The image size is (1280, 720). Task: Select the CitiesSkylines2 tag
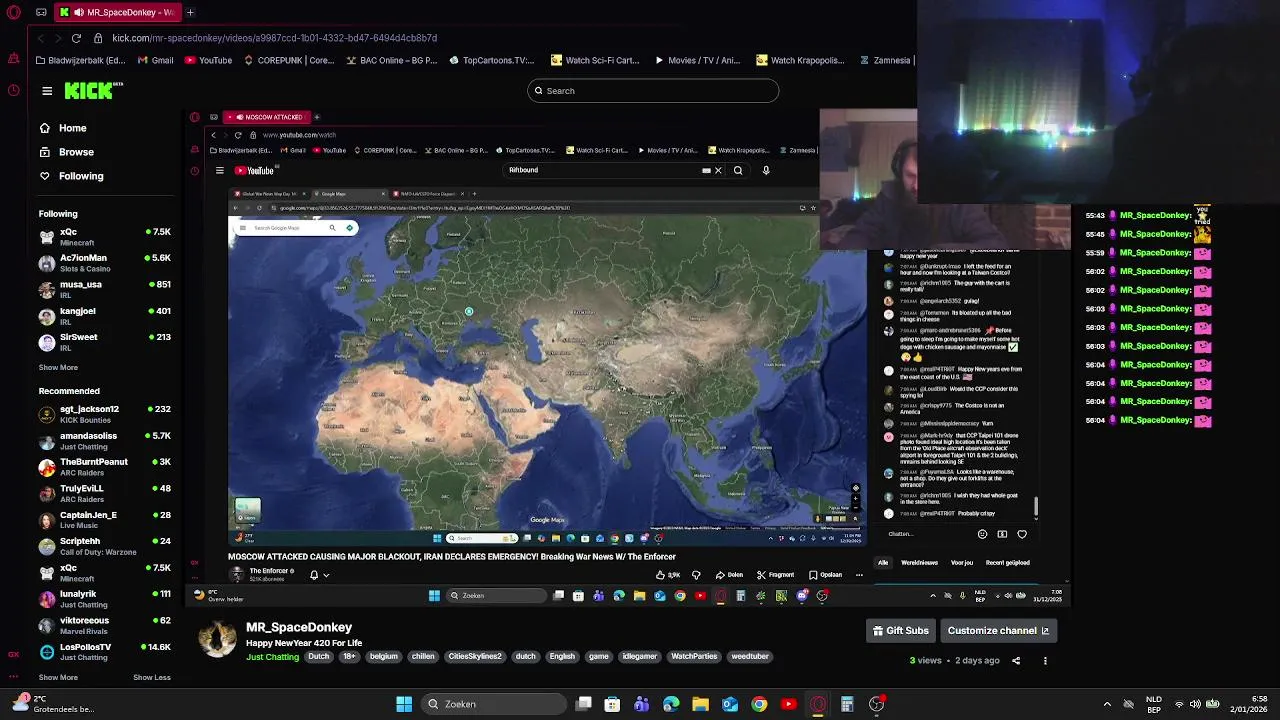coord(475,657)
